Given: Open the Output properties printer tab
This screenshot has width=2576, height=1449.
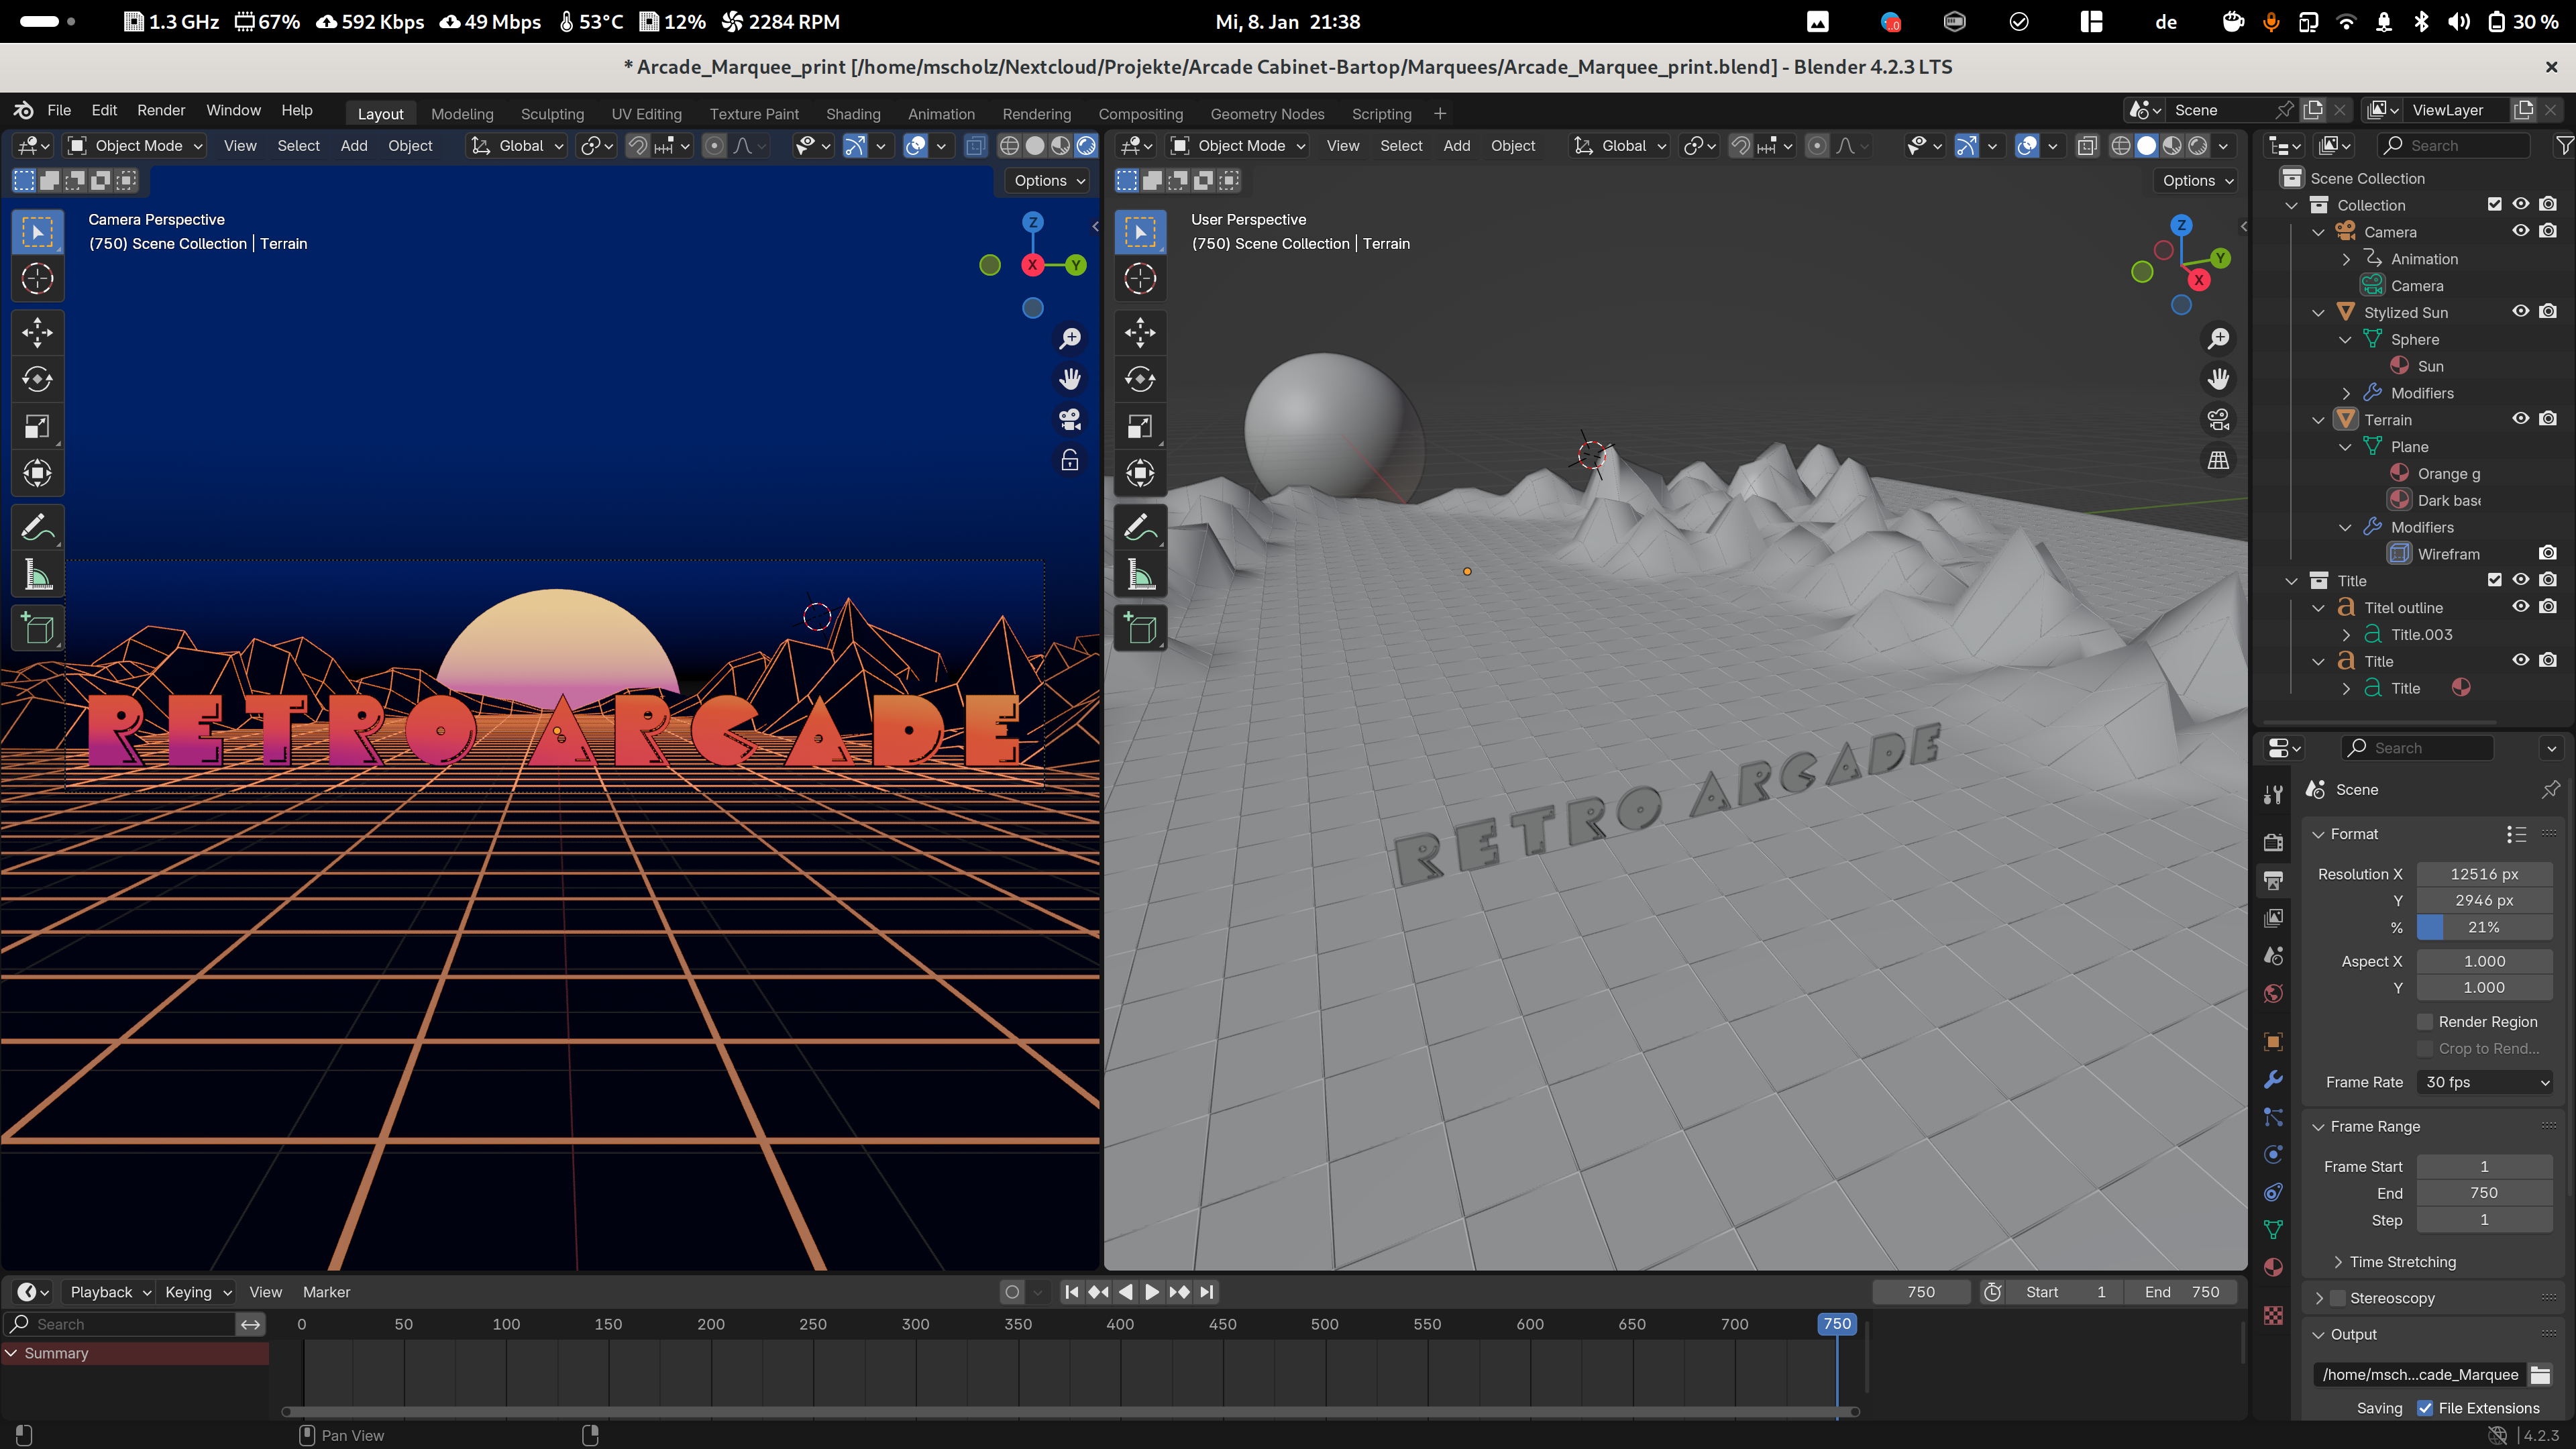Looking at the screenshot, I should [x=2273, y=880].
